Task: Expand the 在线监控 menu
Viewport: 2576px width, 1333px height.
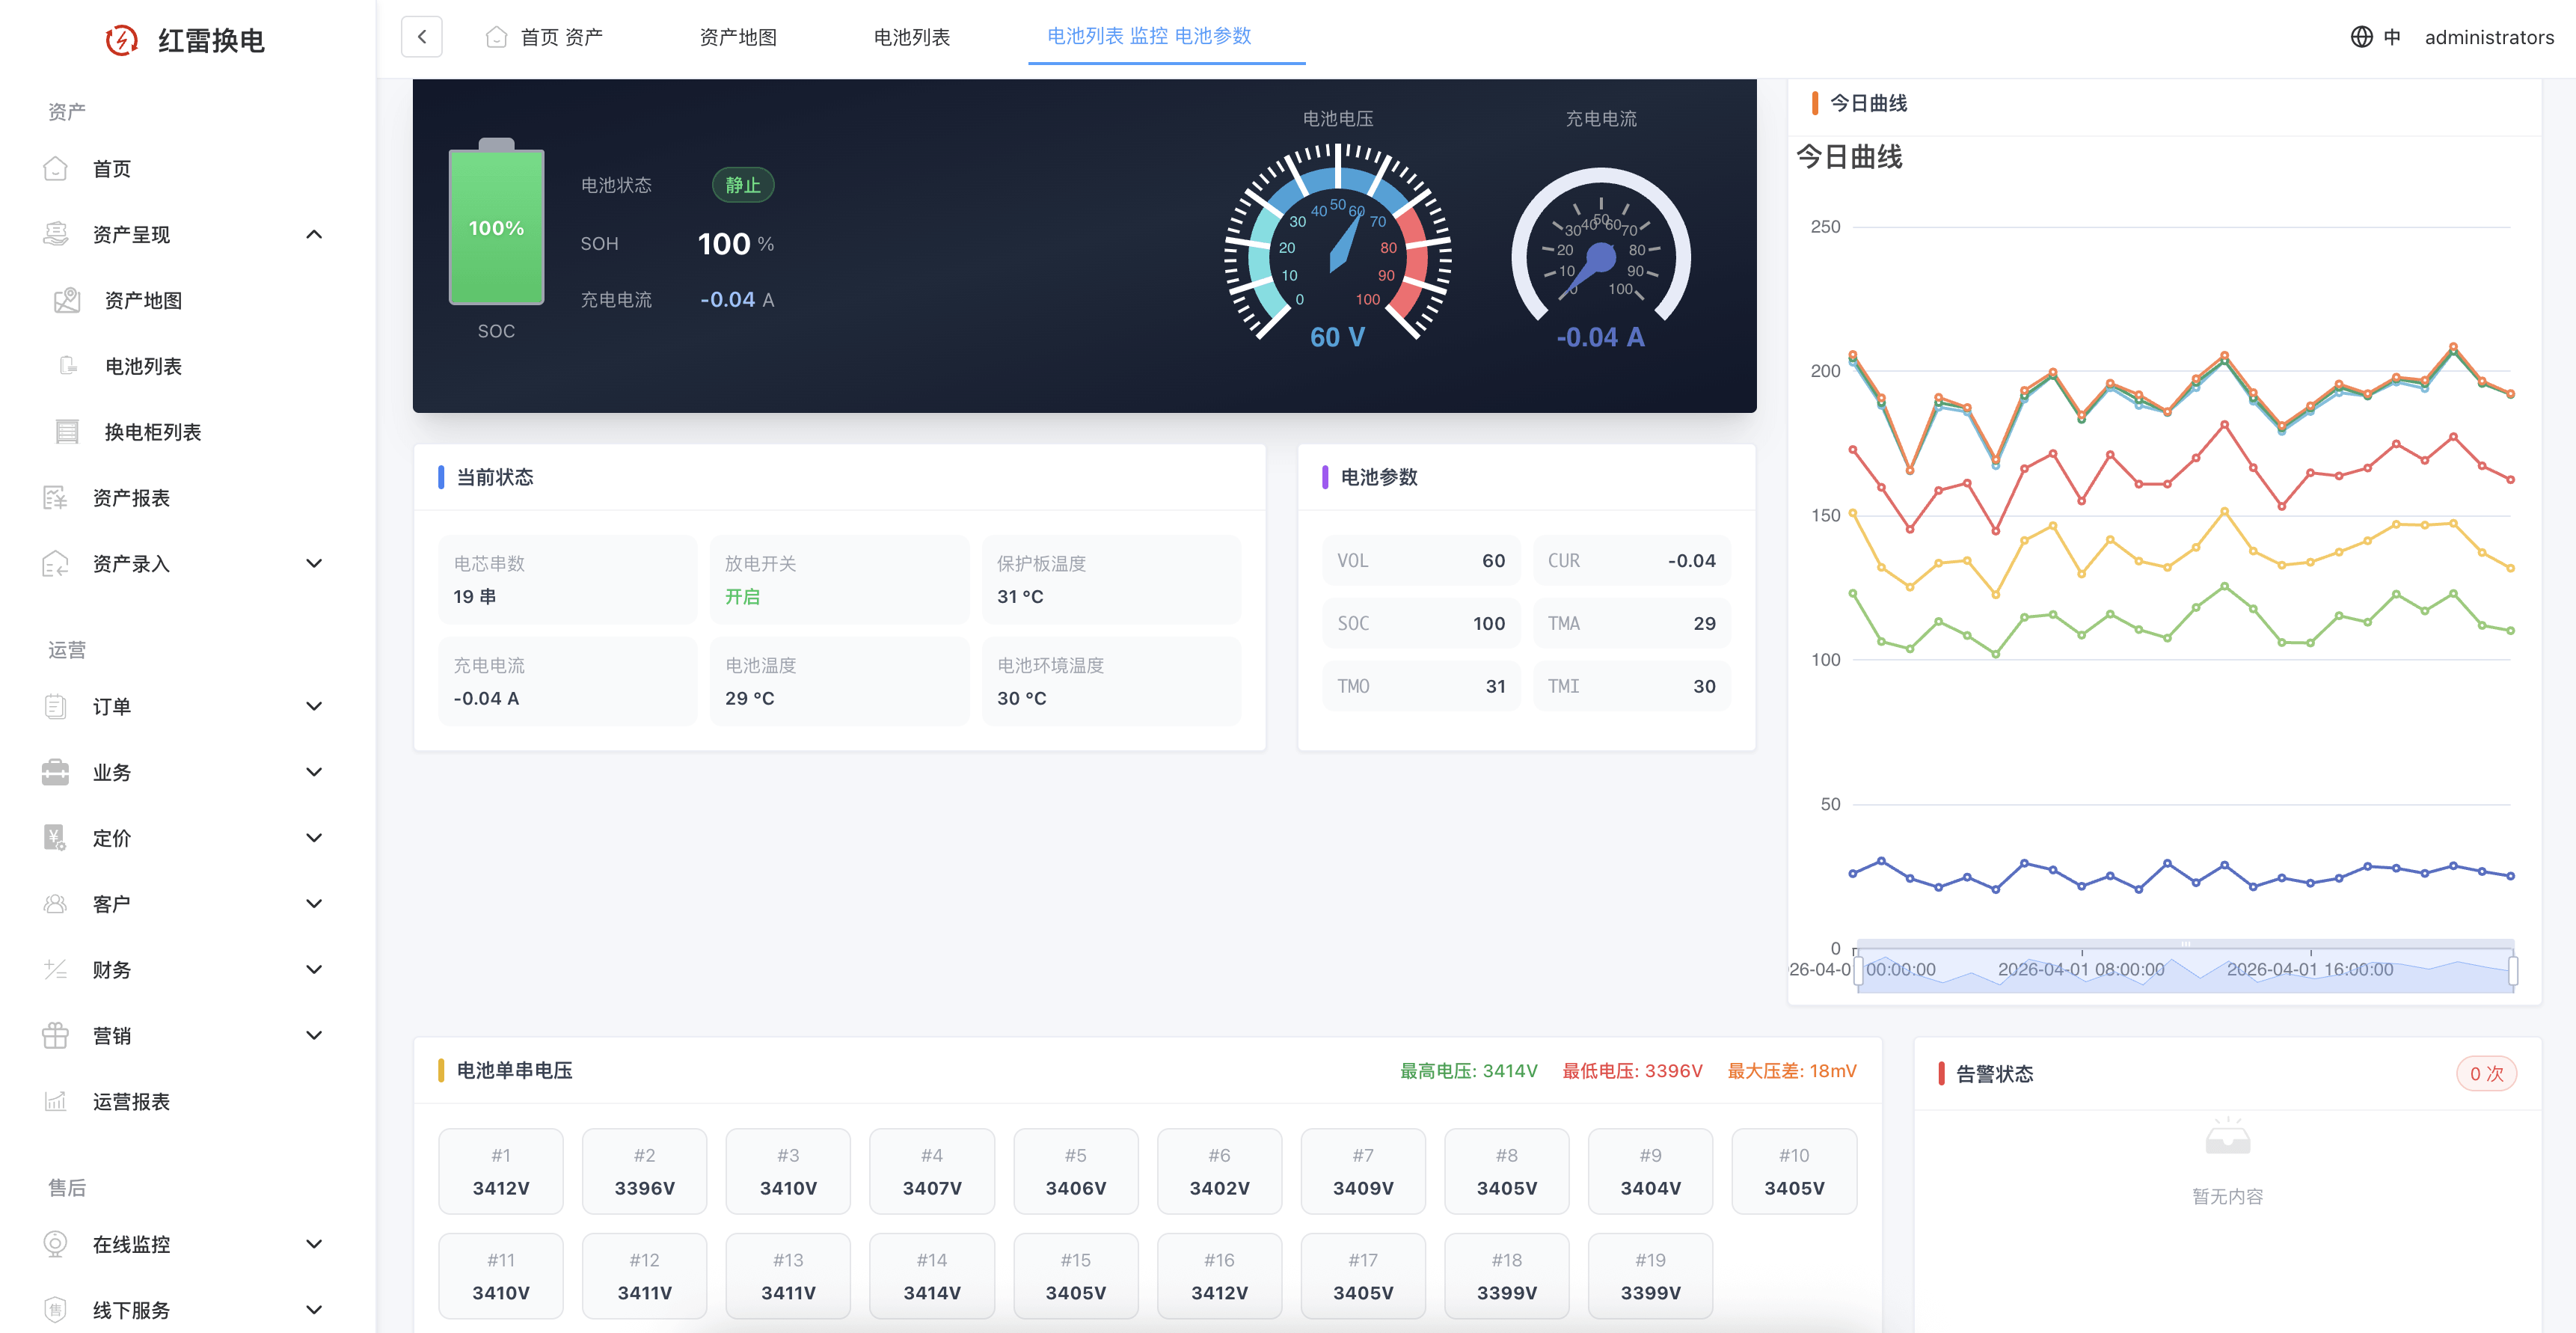Action: tap(314, 1244)
